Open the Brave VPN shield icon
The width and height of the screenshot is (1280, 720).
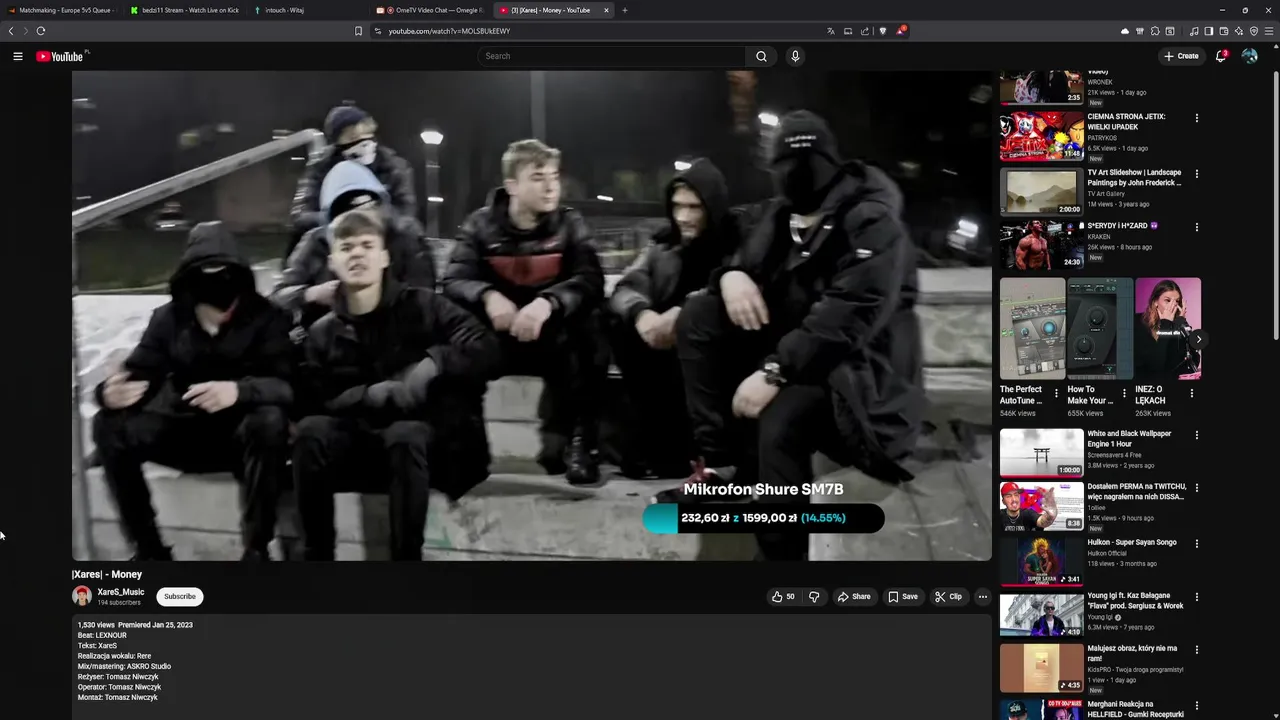click(1254, 31)
